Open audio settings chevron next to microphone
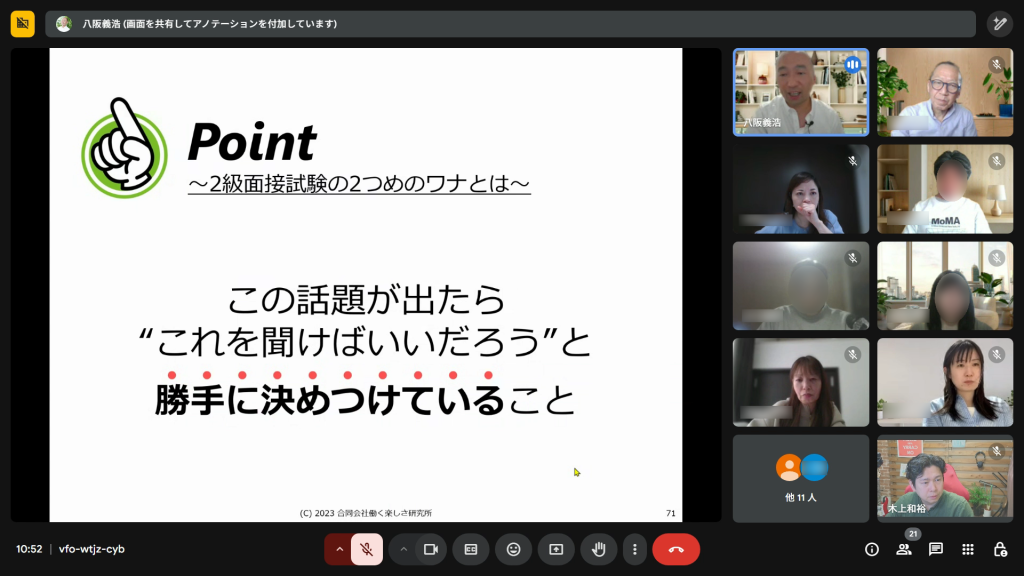 pyautogui.click(x=339, y=549)
